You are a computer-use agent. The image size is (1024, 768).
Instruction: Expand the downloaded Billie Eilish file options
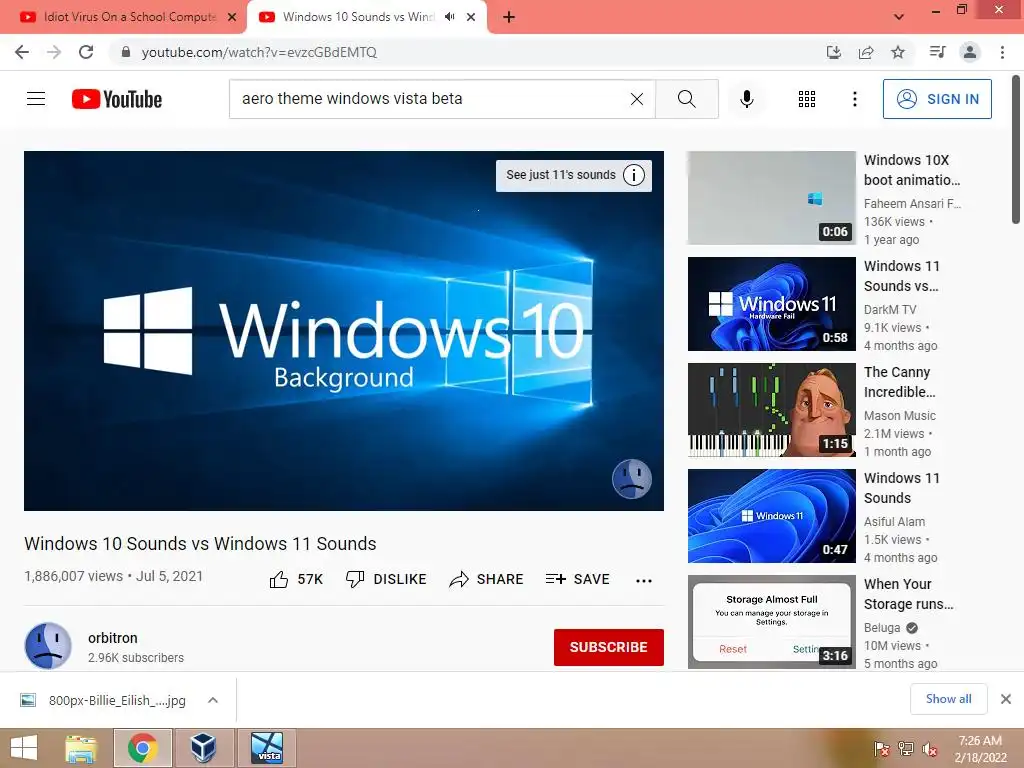tap(212, 700)
